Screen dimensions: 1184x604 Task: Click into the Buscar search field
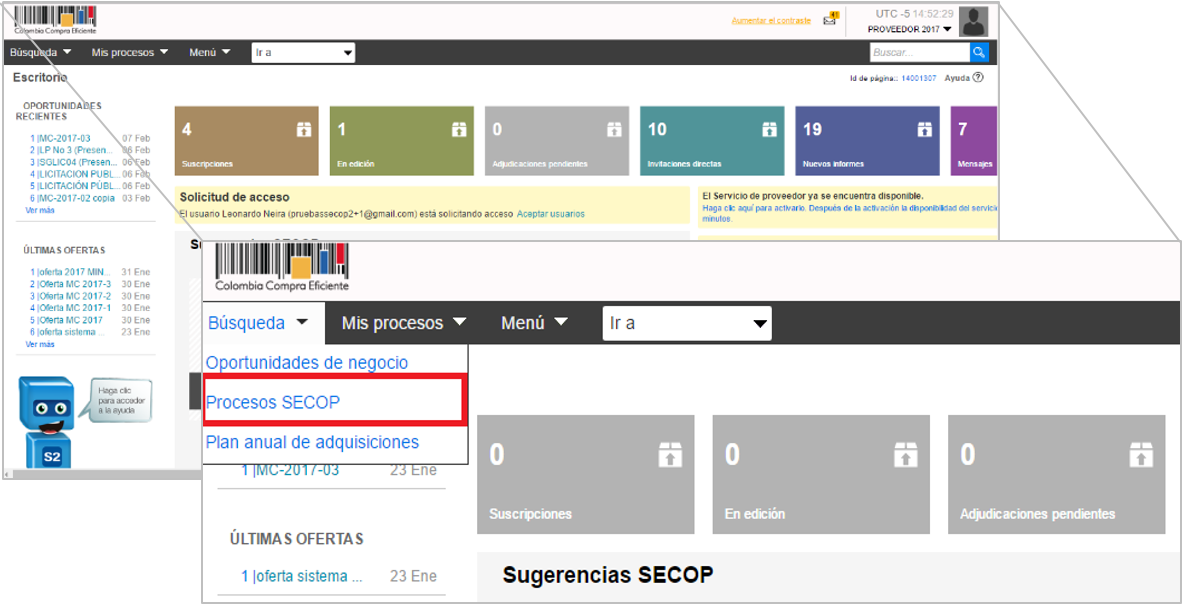pyautogui.click(x=918, y=53)
